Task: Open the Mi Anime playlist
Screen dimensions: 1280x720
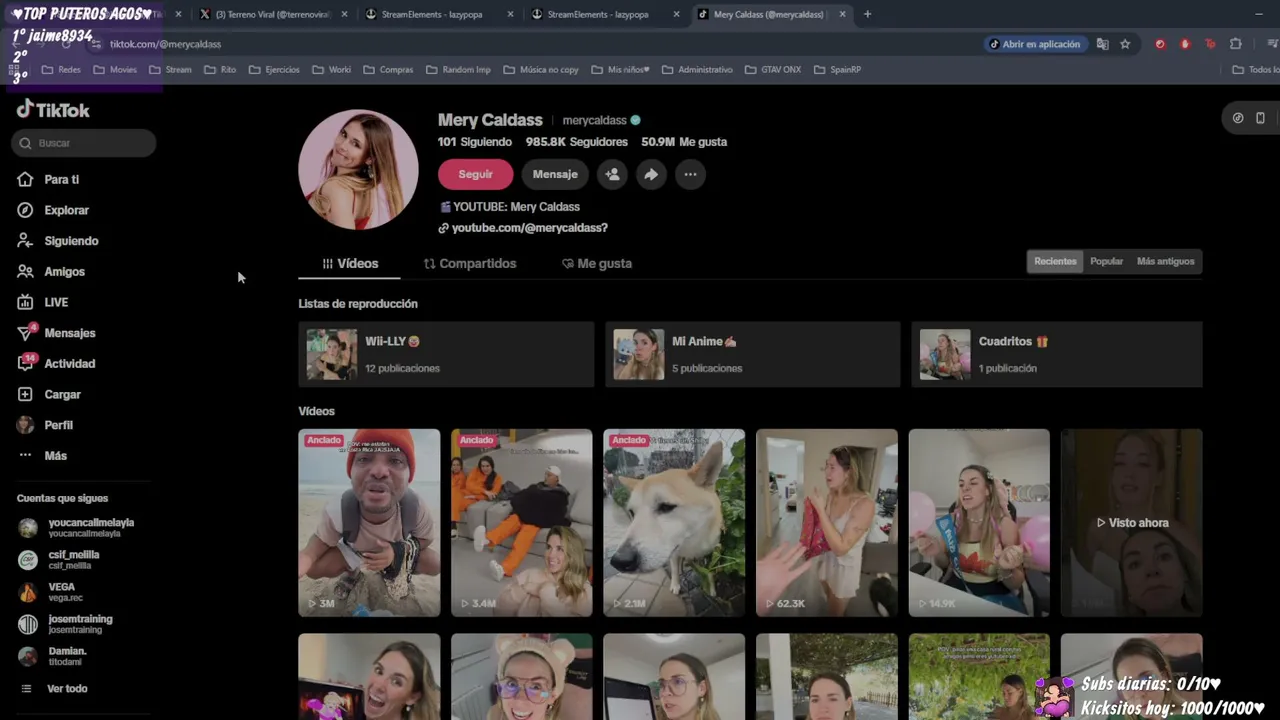Action: point(752,354)
